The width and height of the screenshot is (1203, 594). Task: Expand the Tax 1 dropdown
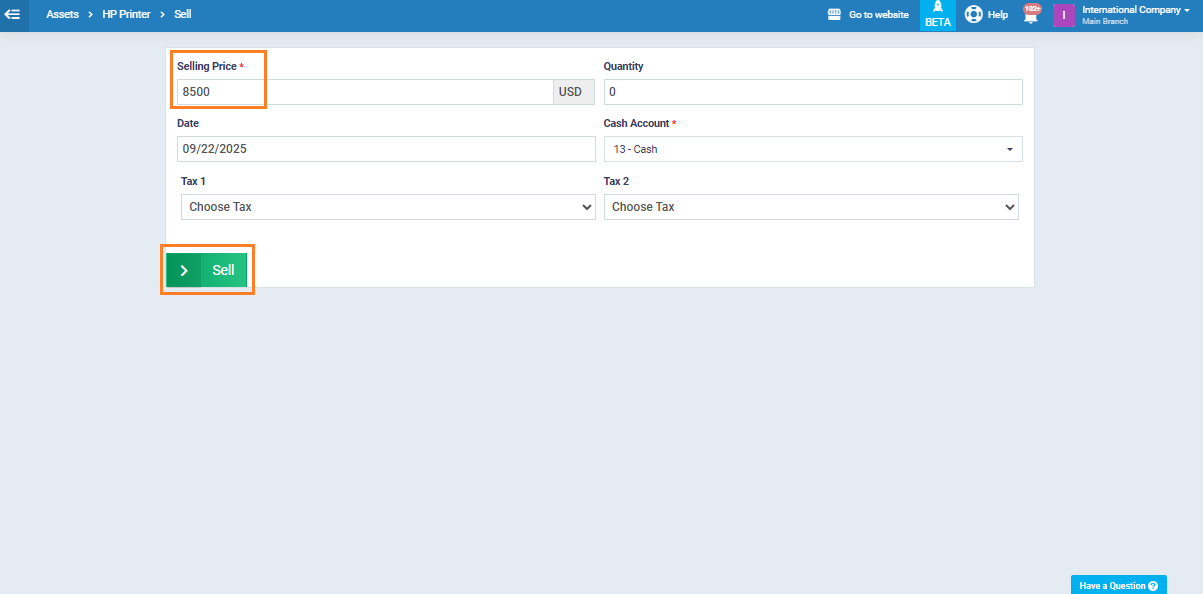coord(388,207)
